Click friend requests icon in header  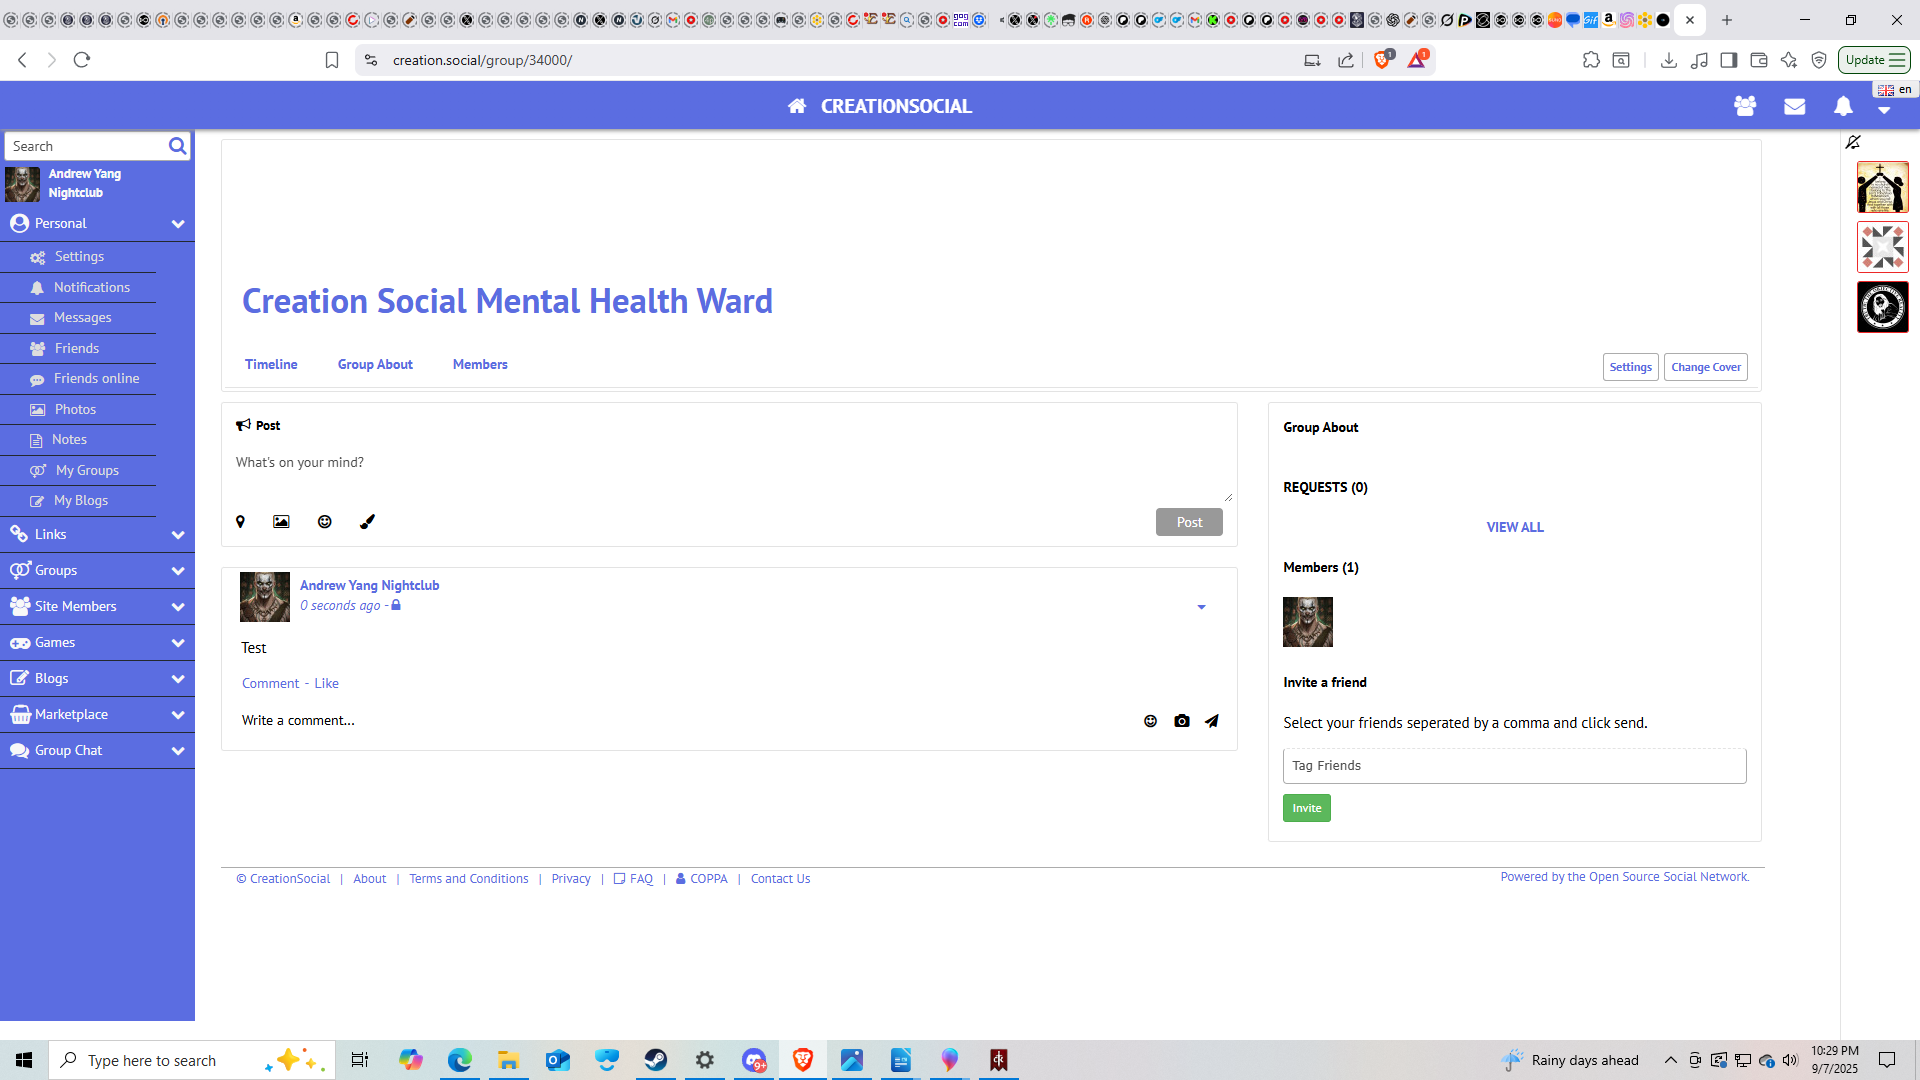click(x=1745, y=106)
